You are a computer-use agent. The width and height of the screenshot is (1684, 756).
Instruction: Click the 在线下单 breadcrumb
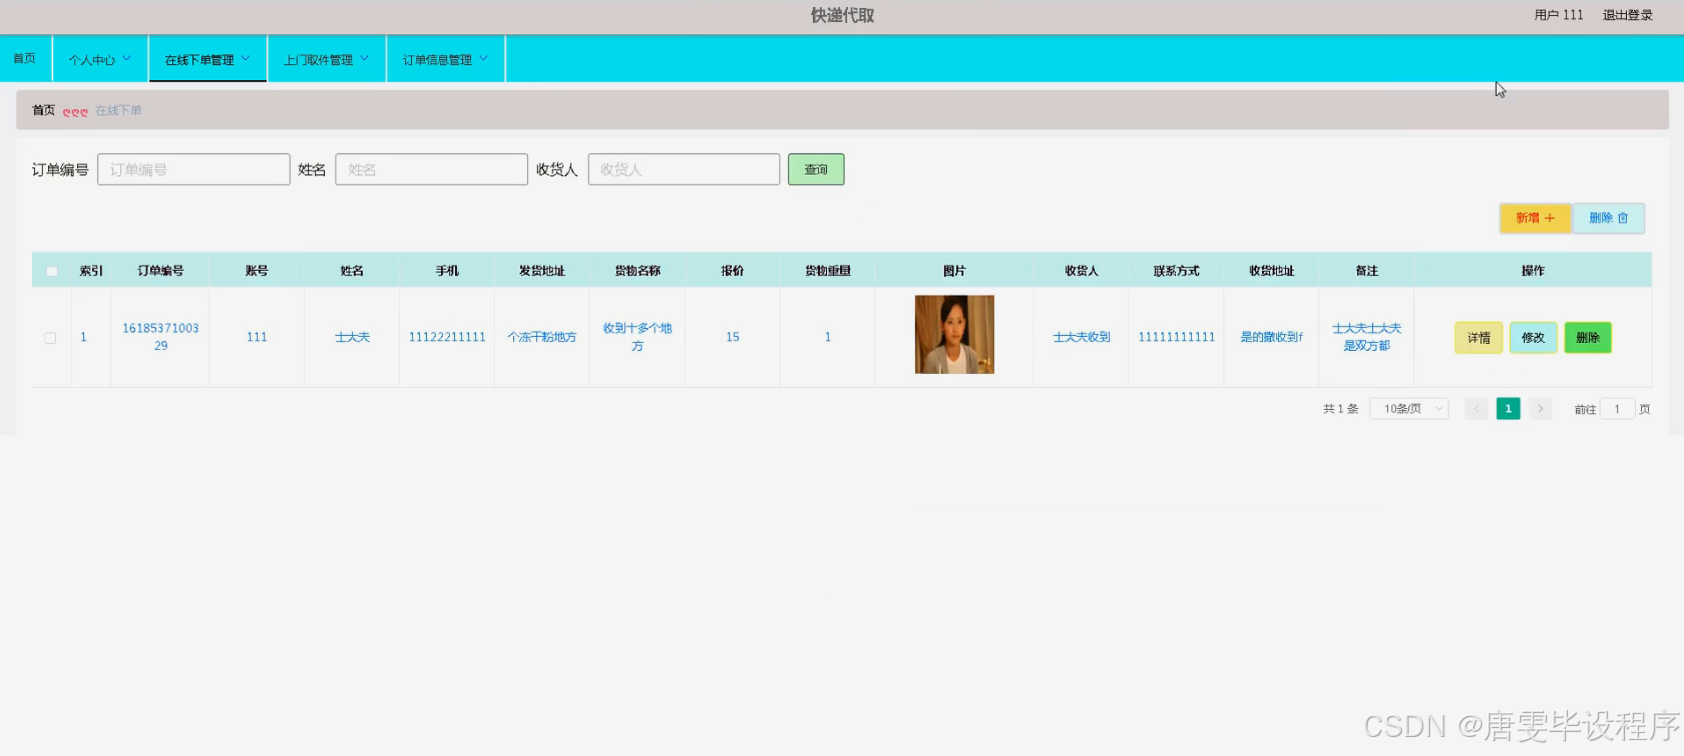coord(119,111)
